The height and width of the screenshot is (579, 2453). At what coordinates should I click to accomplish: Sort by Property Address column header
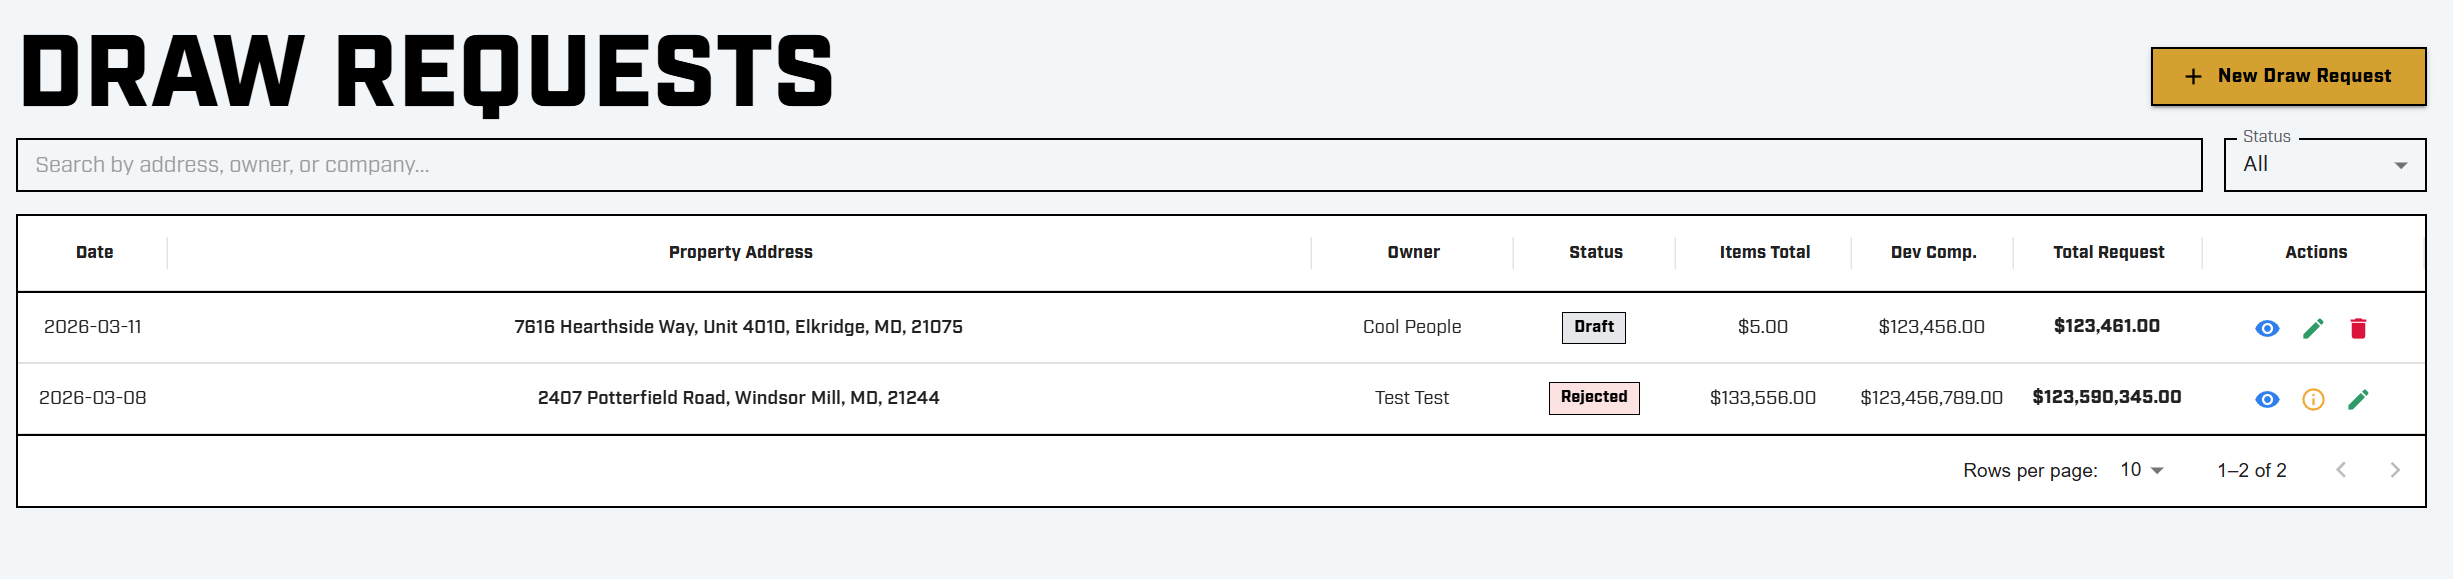[740, 252]
